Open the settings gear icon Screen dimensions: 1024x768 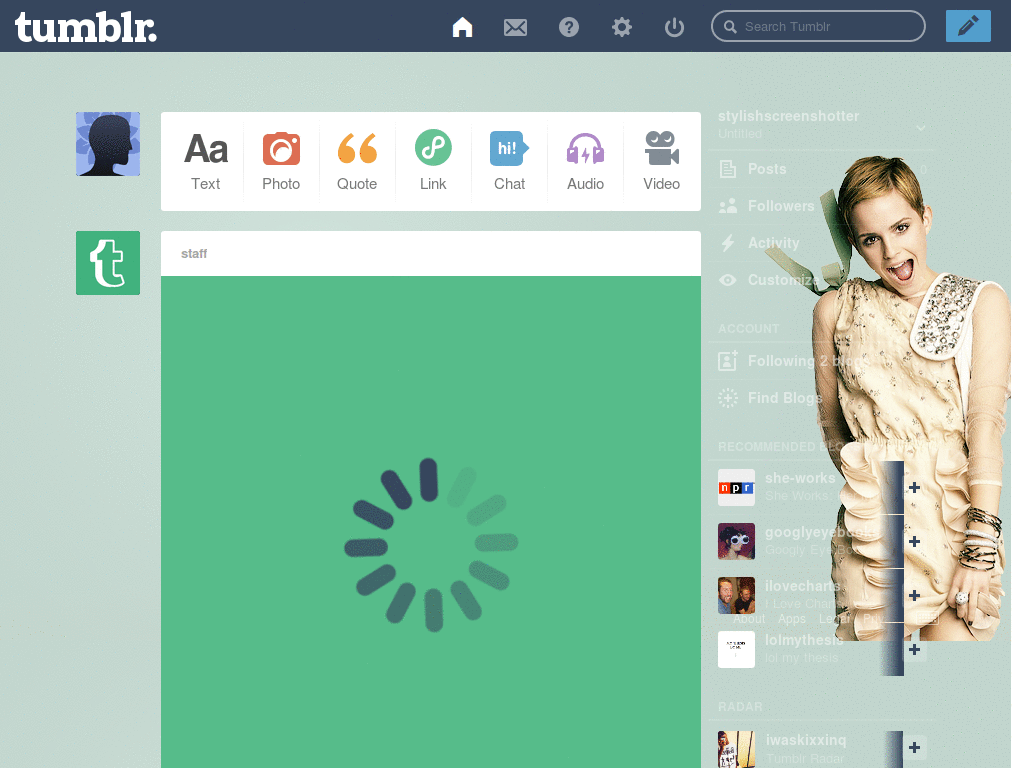point(622,27)
